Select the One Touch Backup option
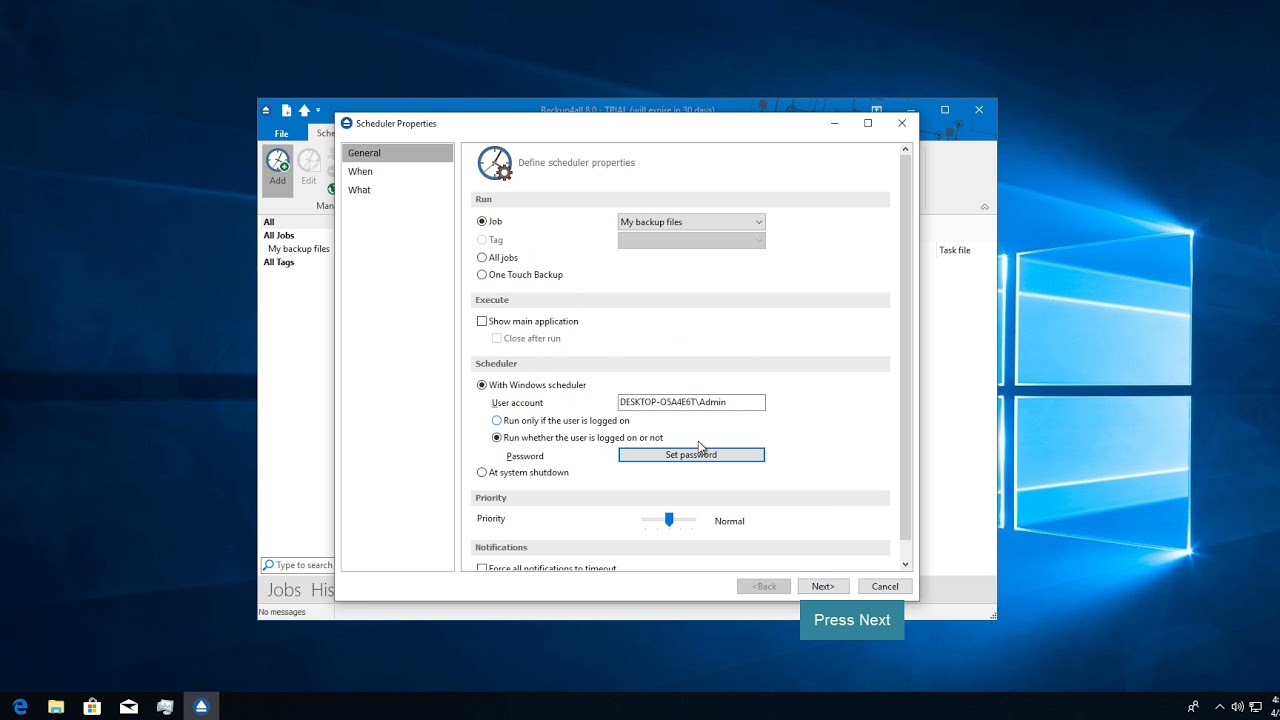Viewport: 1280px width, 720px height. pyautogui.click(x=482, y=274)
